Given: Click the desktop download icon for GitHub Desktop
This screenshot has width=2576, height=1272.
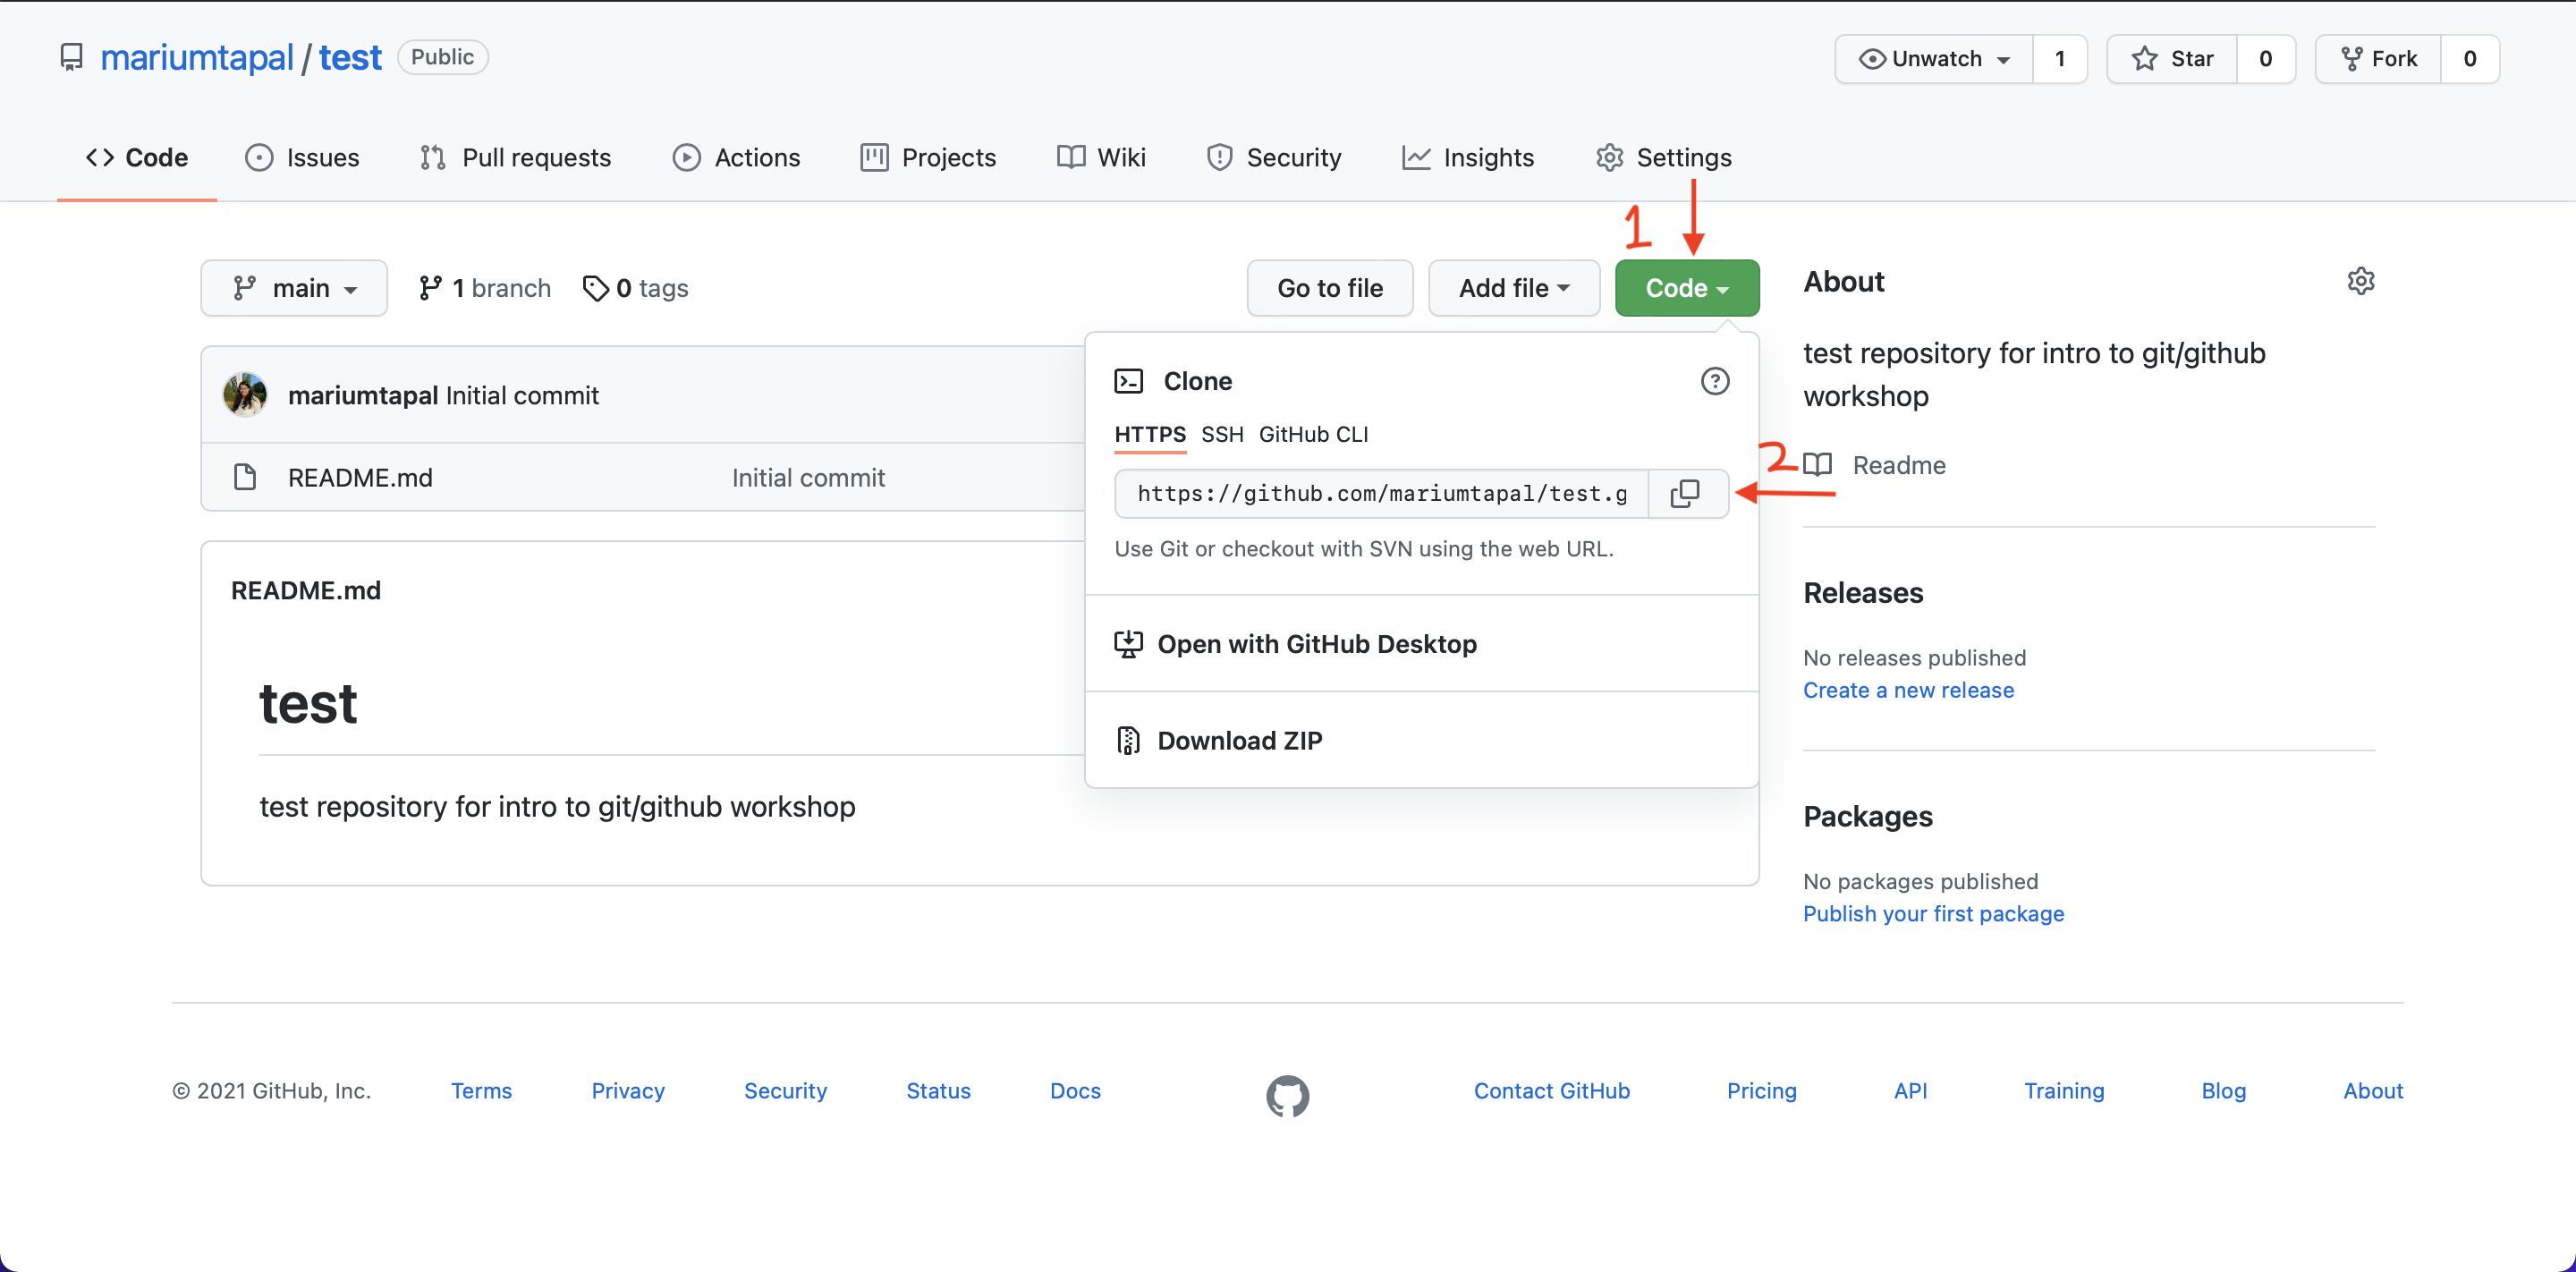Looking at the screenshot, I should point(1129,644).
